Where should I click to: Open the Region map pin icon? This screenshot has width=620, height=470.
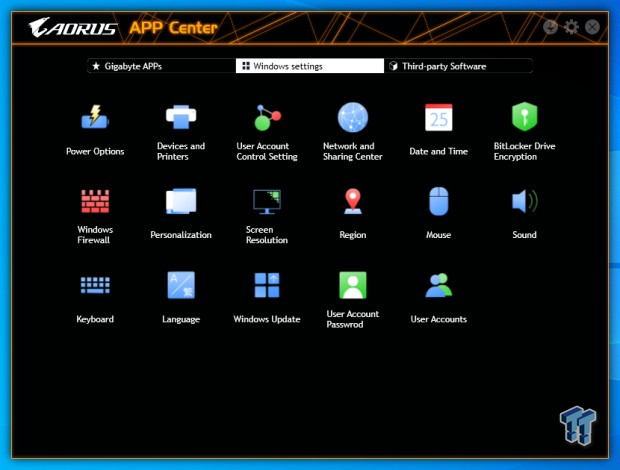[x=353, y=201]
